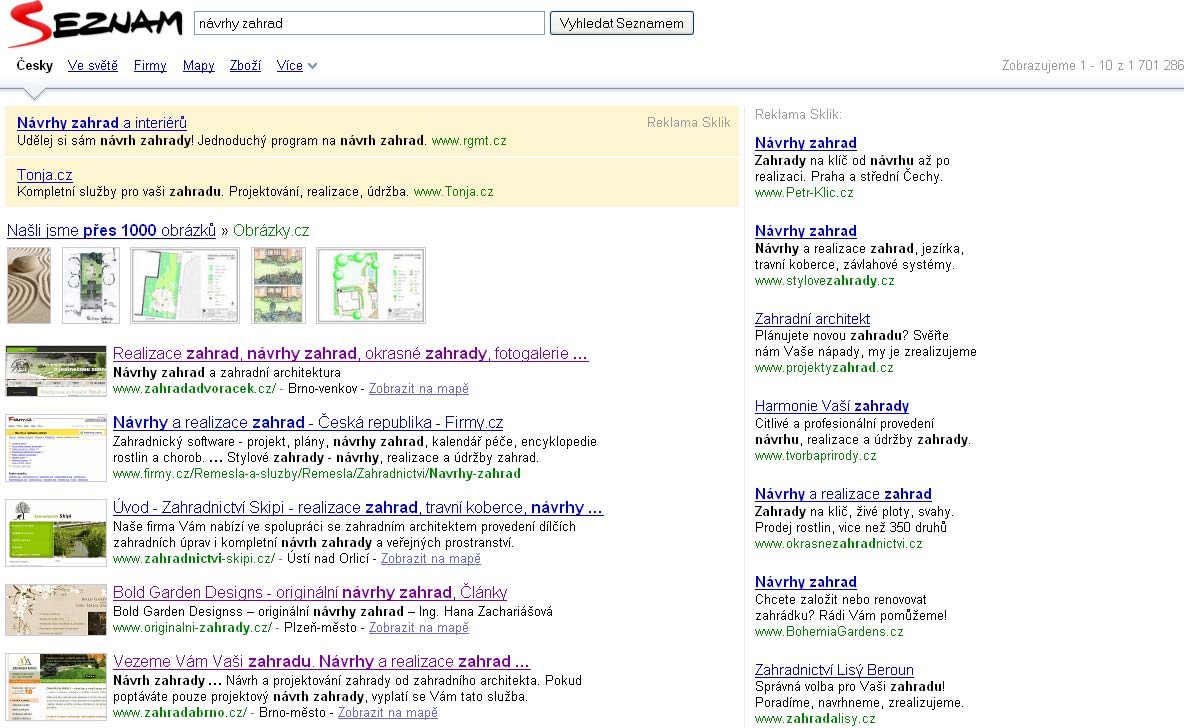This screenshot has width=1184, height=728.
Task: Expand the Více dropdown
Action: point(296,66)
